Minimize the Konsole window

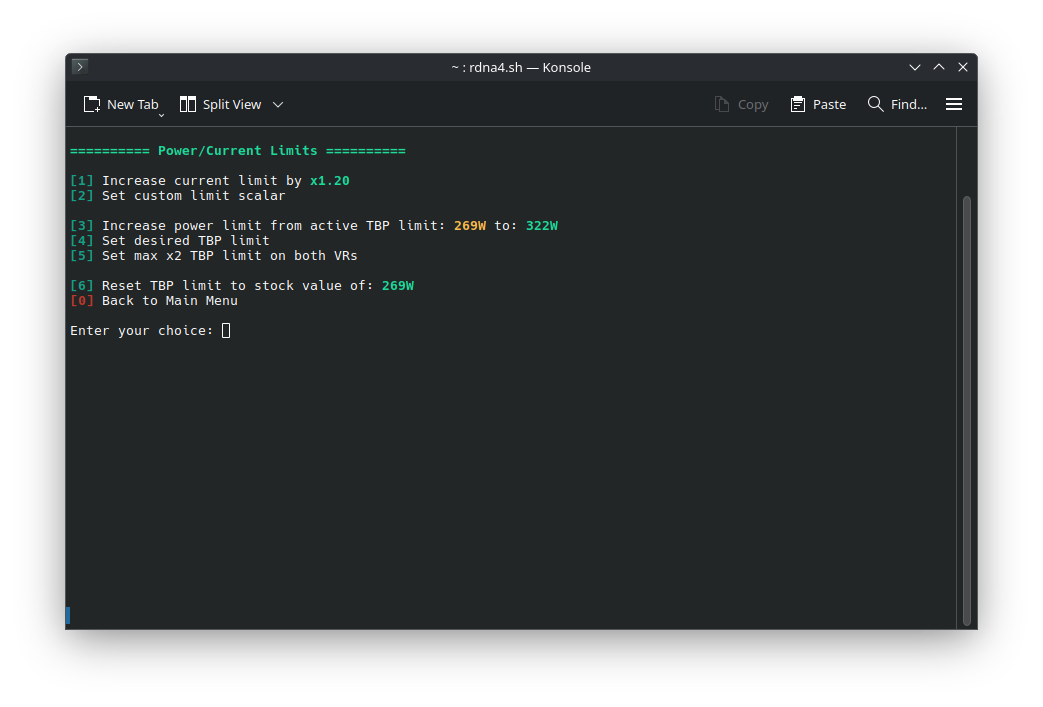[915, 67]
